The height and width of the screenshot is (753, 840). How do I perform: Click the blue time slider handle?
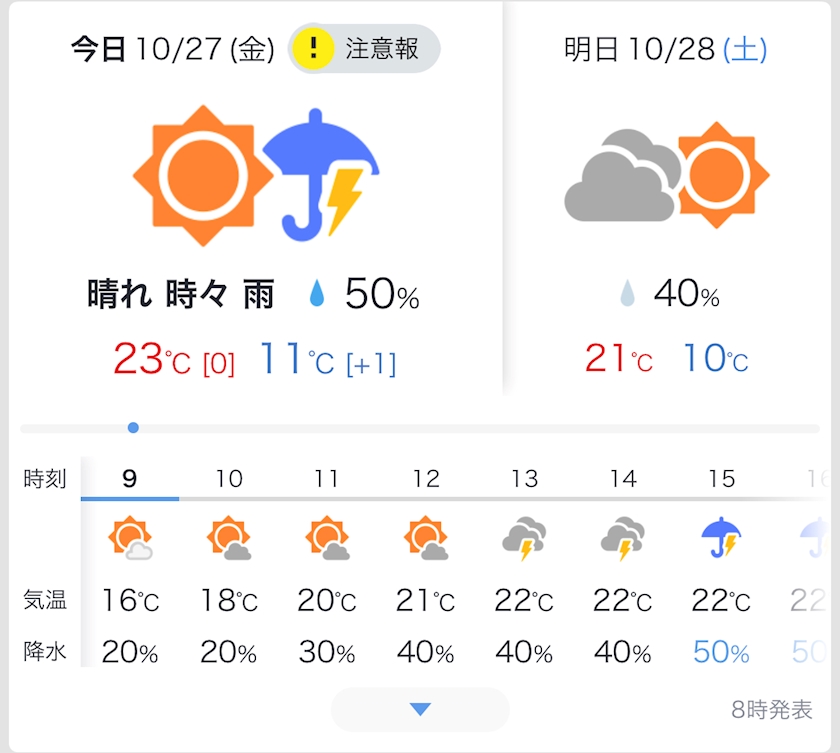133,428
